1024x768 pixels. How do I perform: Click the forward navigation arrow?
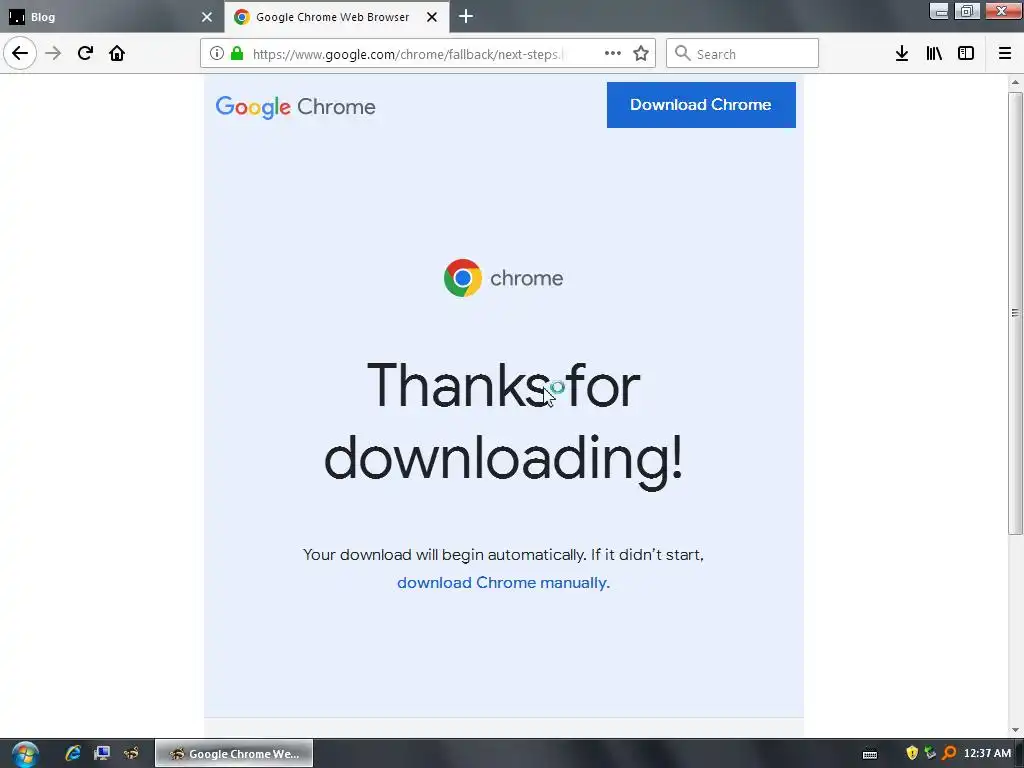53,53
